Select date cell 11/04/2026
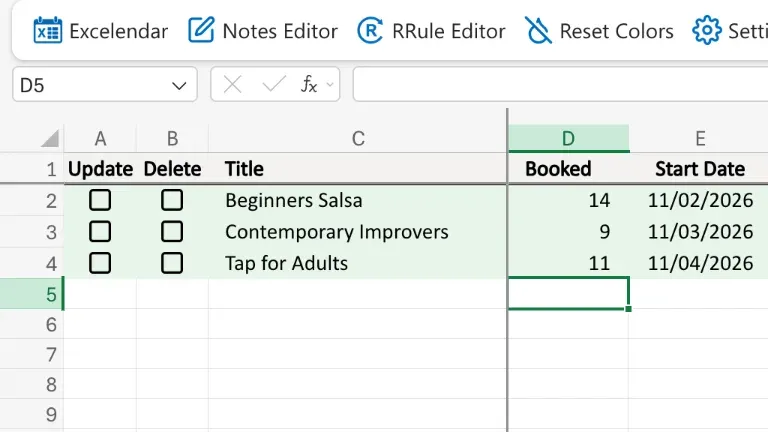The width and height of the screenshot is (768, 432). tap(699, 264)
